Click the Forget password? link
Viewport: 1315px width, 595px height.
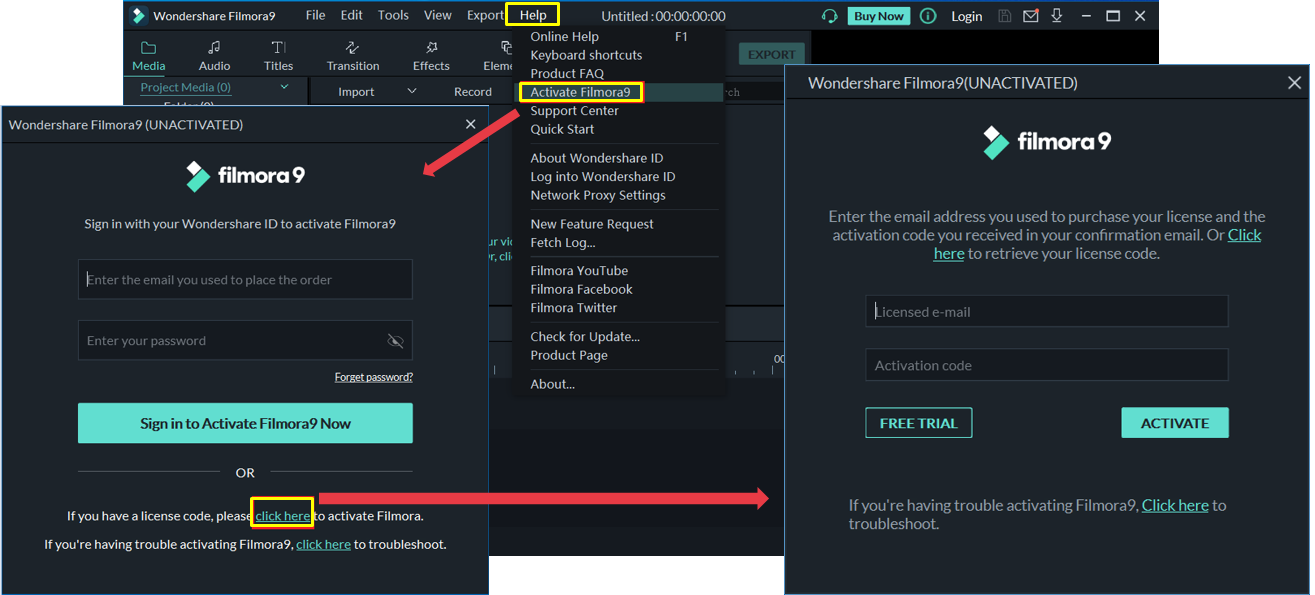pos(374,377)
